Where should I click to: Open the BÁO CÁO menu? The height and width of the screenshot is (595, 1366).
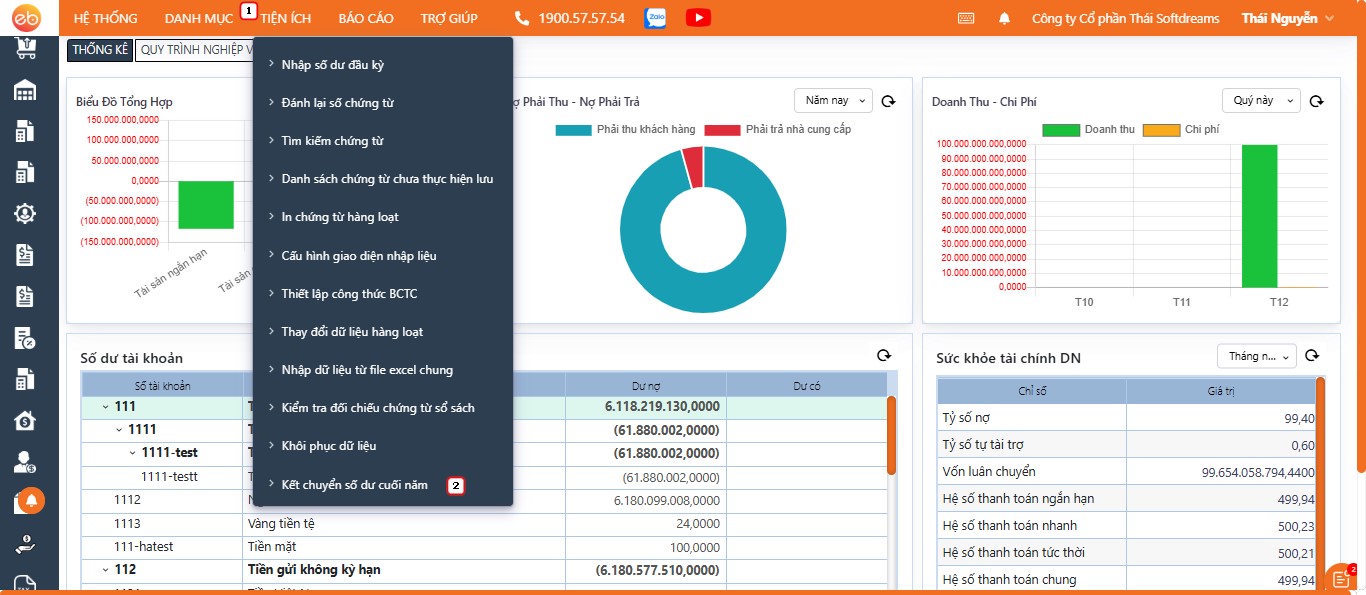pos(366,18)
